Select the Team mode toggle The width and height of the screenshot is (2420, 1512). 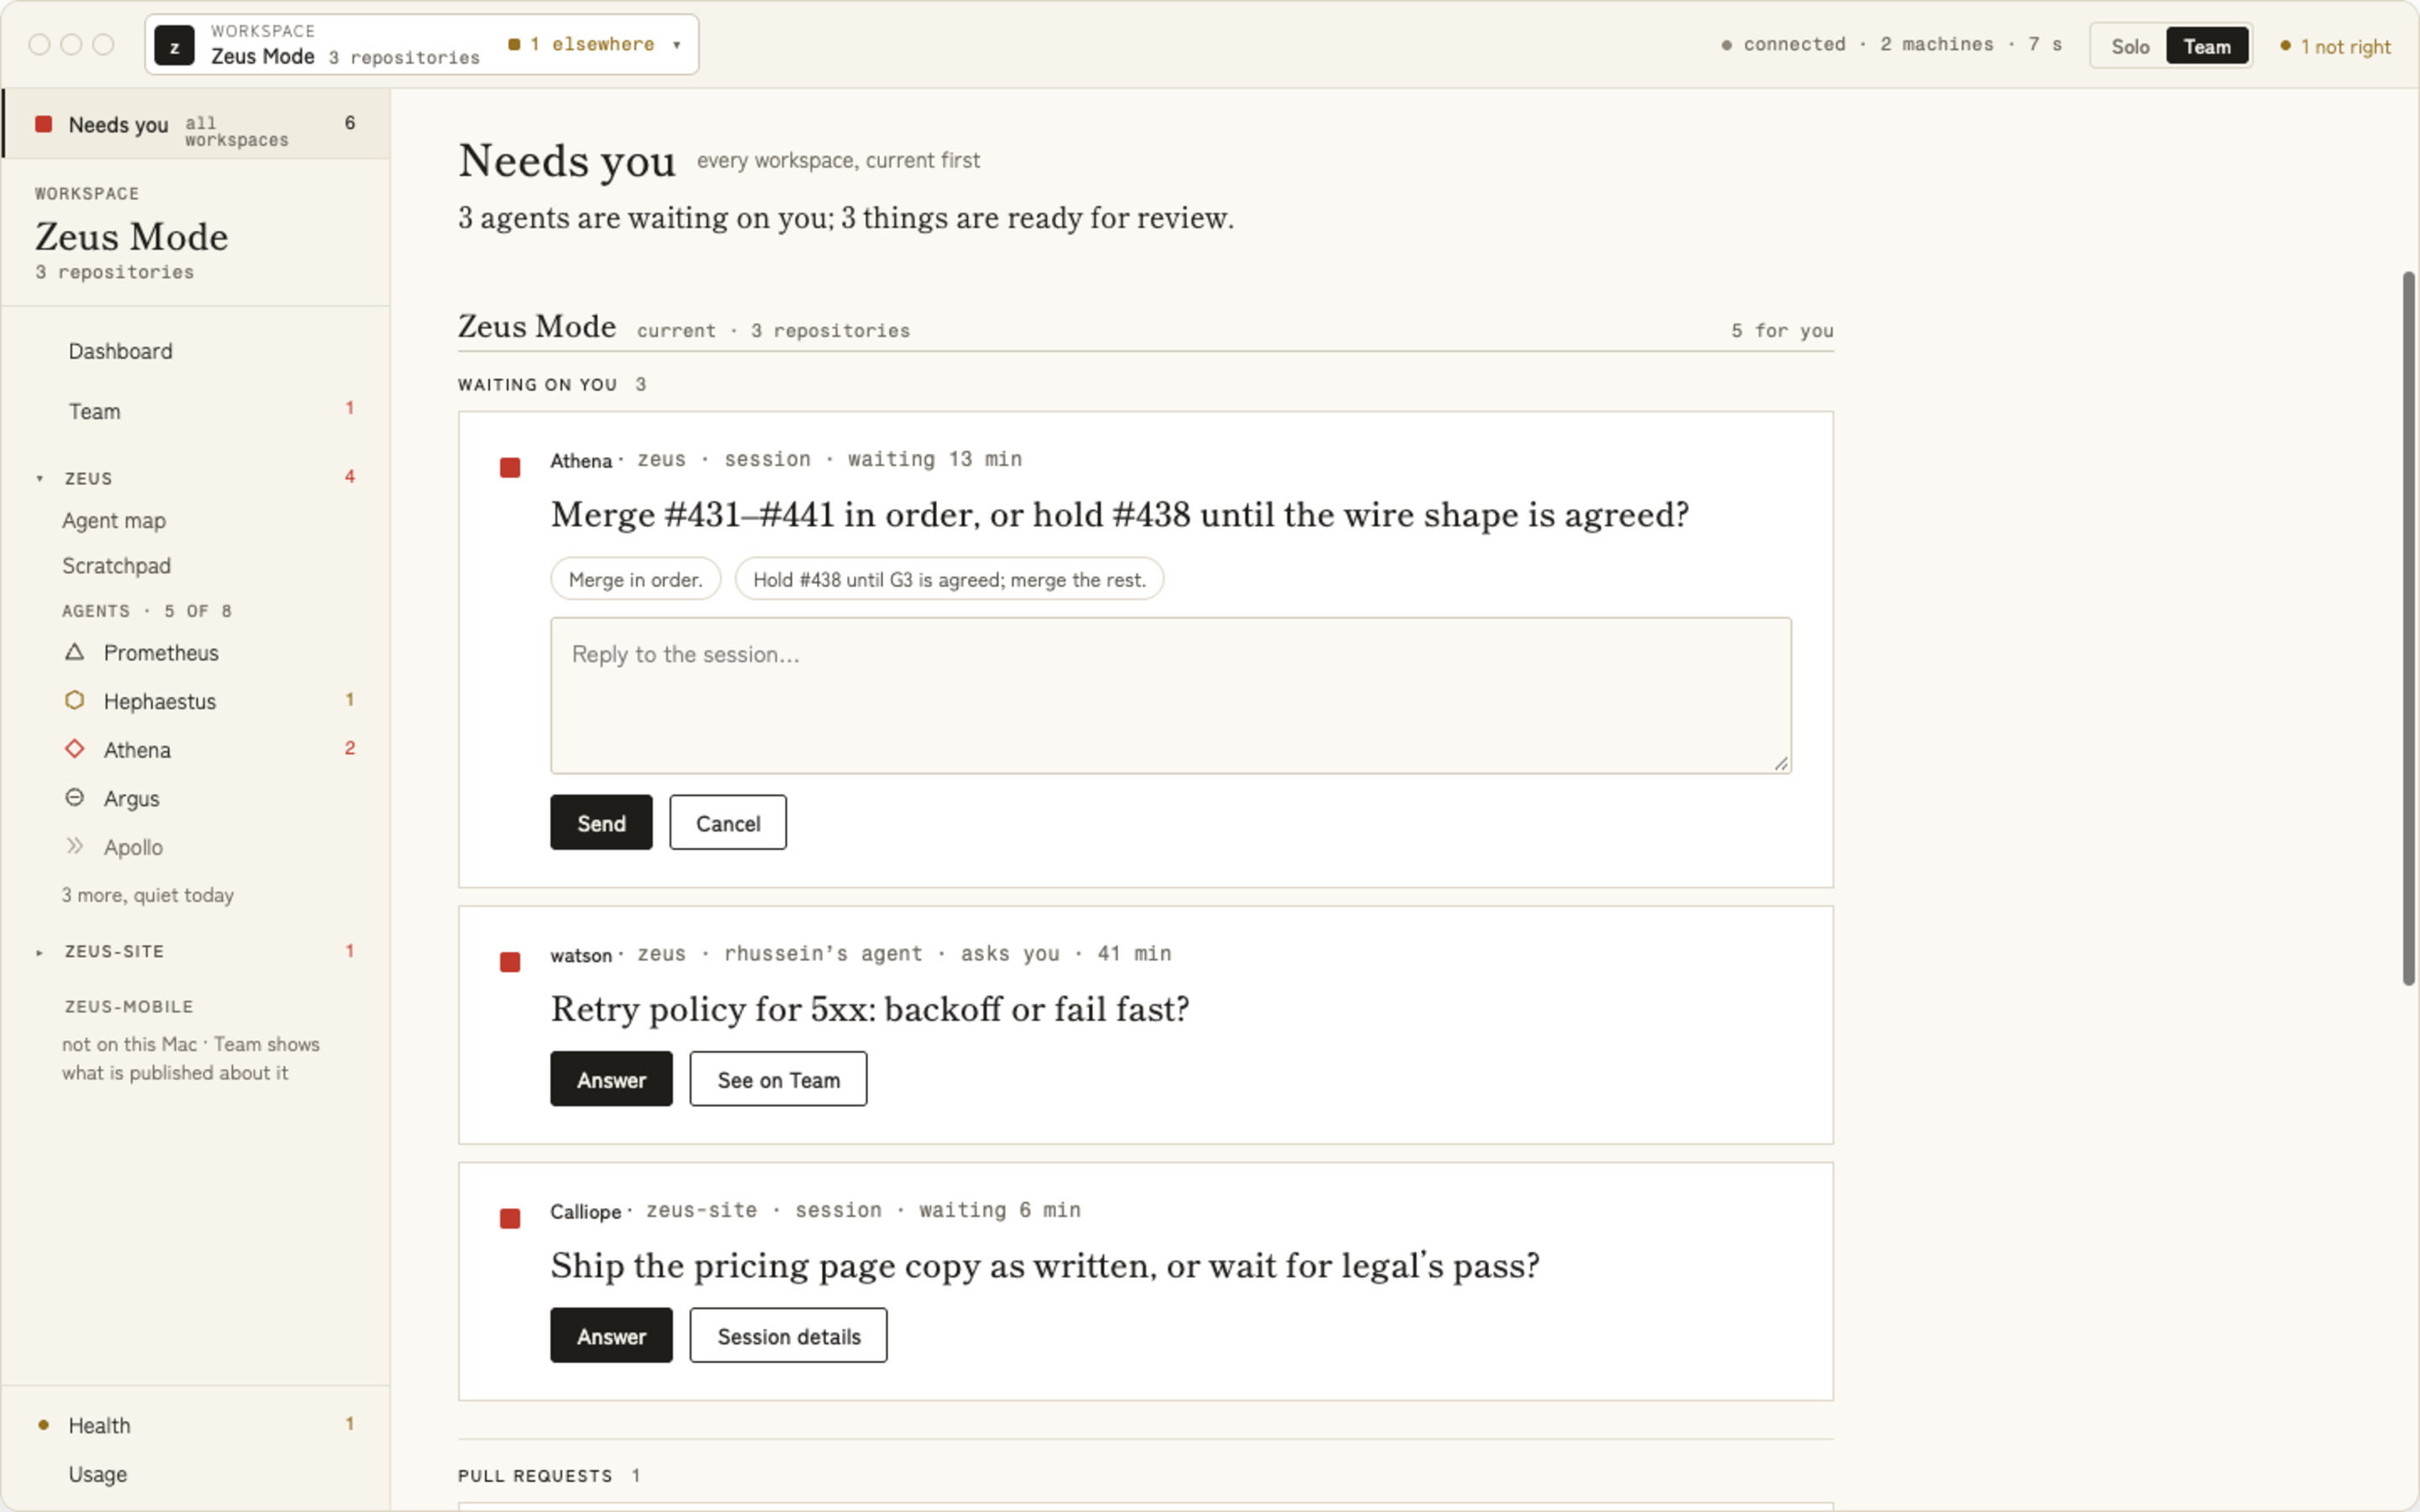tap(2207, 46)
